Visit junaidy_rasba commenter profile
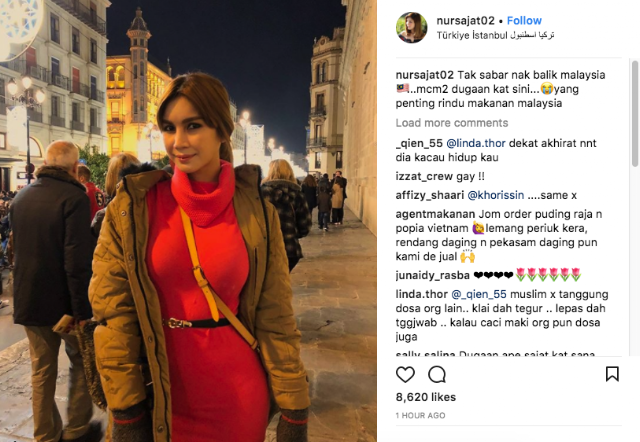Screen dimensions: 640x442 pyautogui.click(x=433, y=275)
